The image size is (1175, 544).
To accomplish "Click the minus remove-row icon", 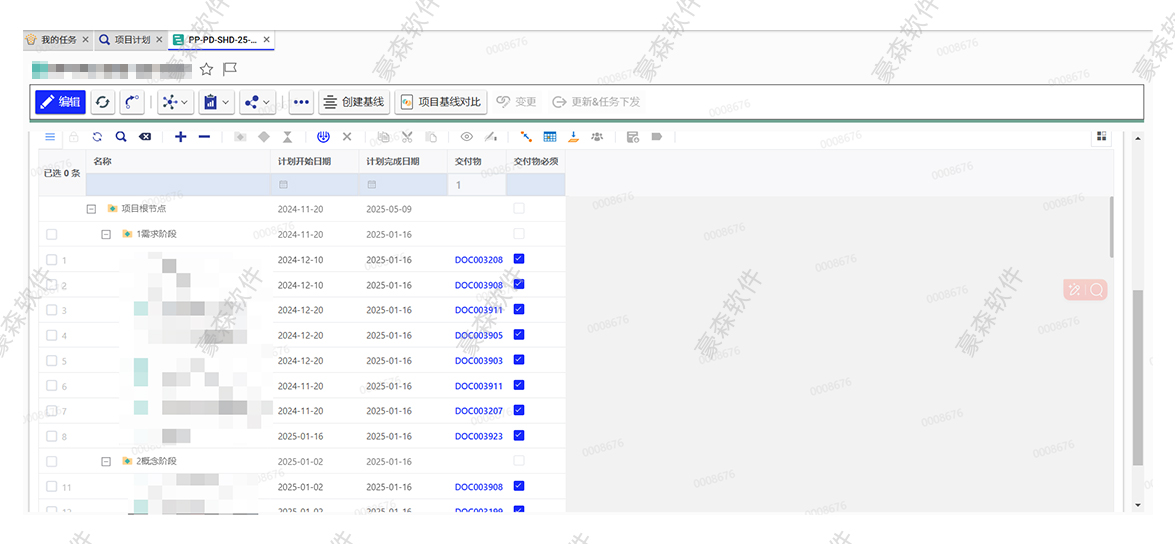I will pyautogui.click(x=204, y=137).
